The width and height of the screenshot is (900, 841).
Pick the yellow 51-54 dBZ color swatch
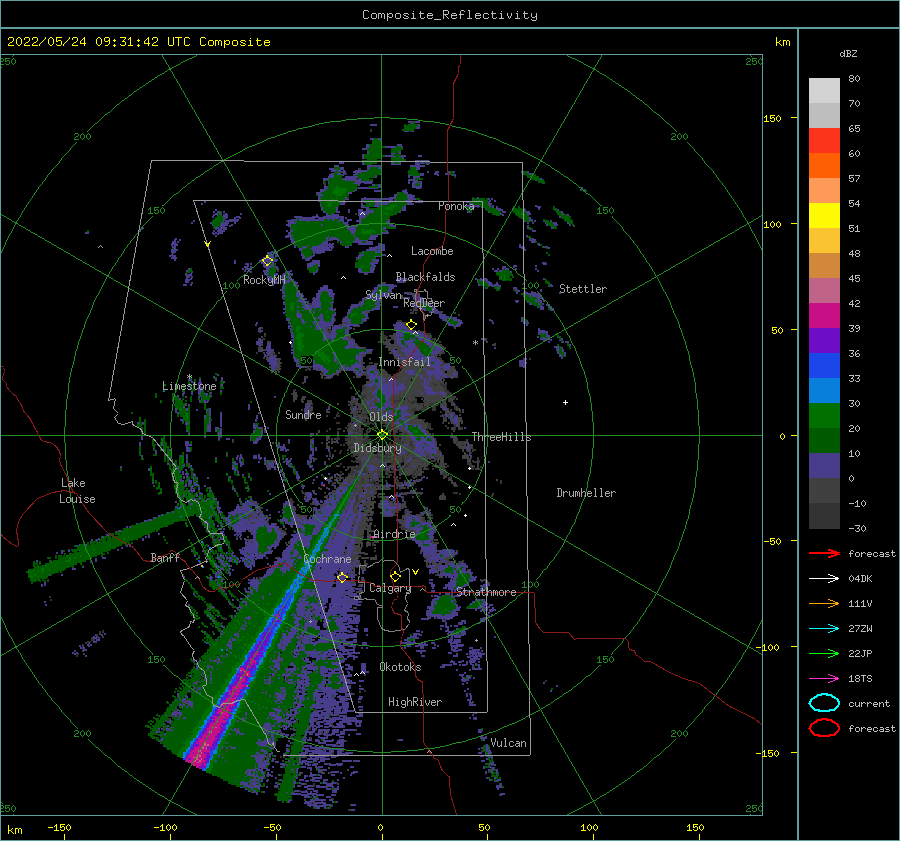824,215
